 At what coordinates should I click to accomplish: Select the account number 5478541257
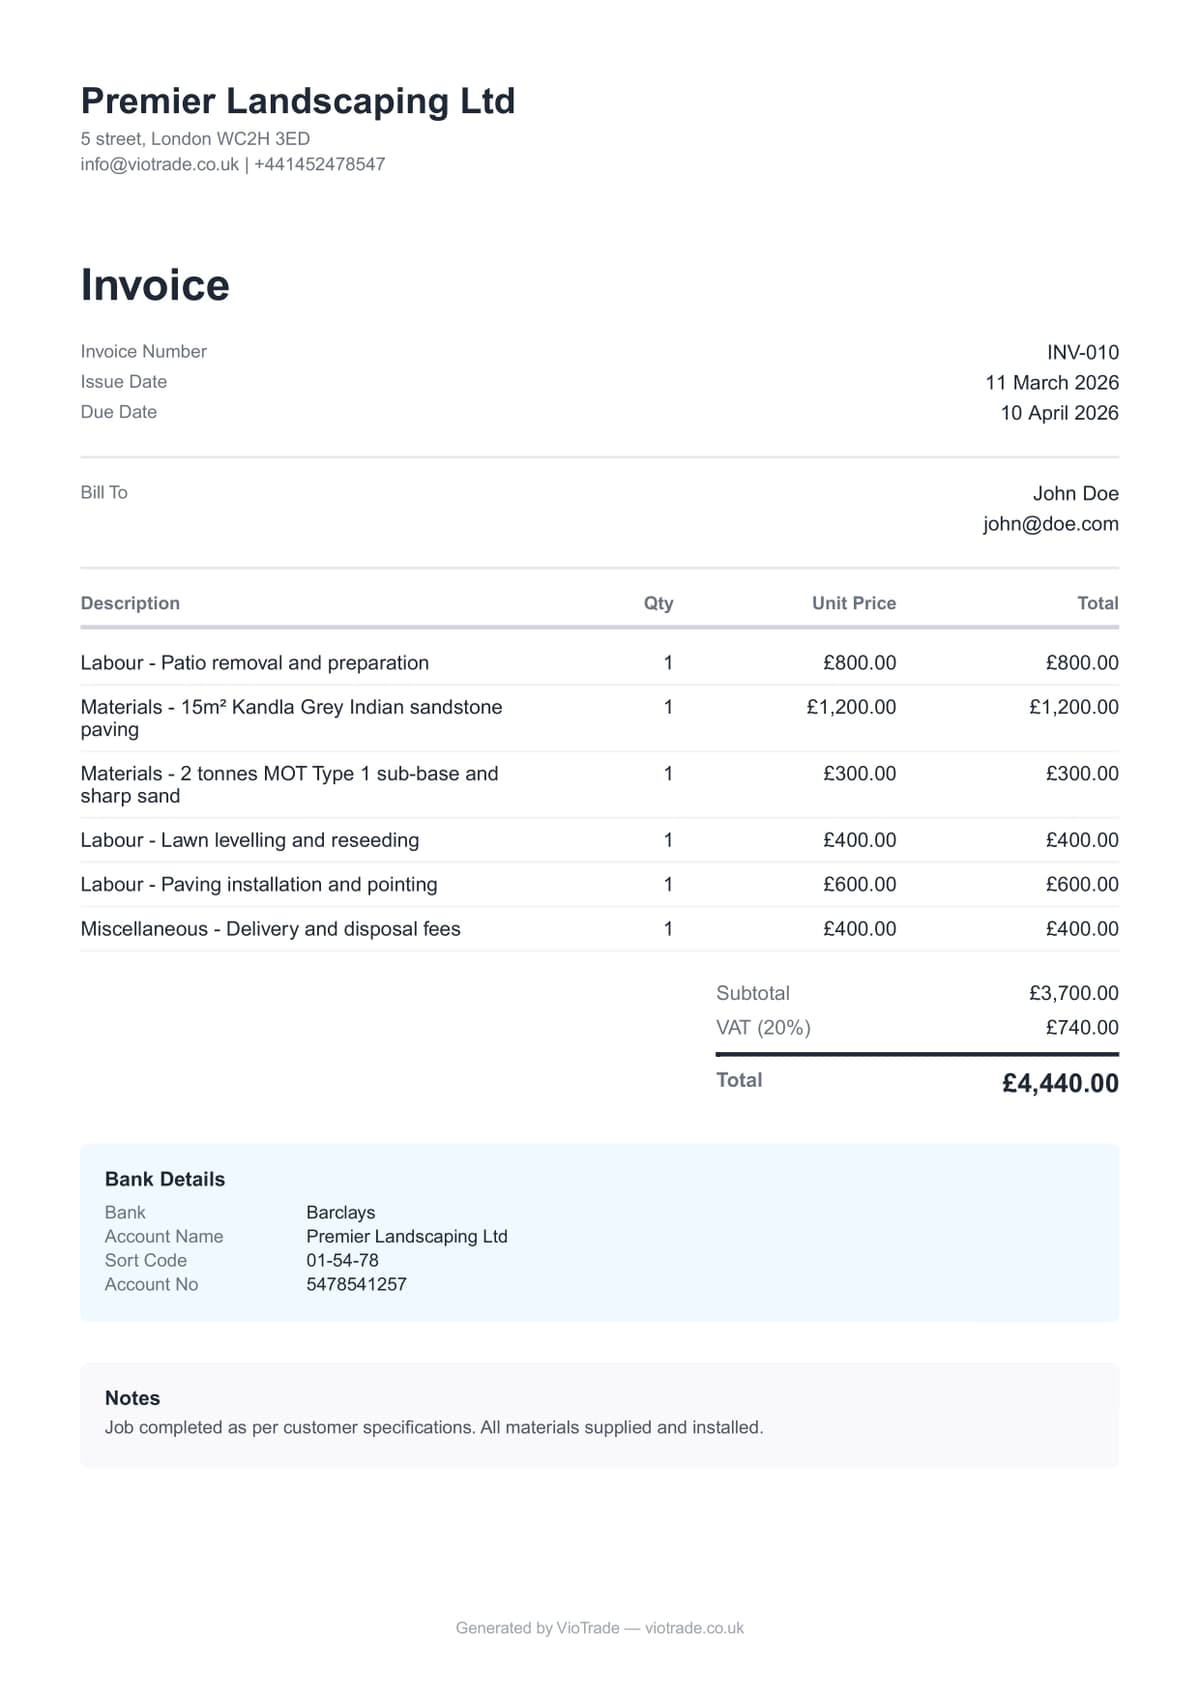pyautogui.click(x=356, y=1284)
